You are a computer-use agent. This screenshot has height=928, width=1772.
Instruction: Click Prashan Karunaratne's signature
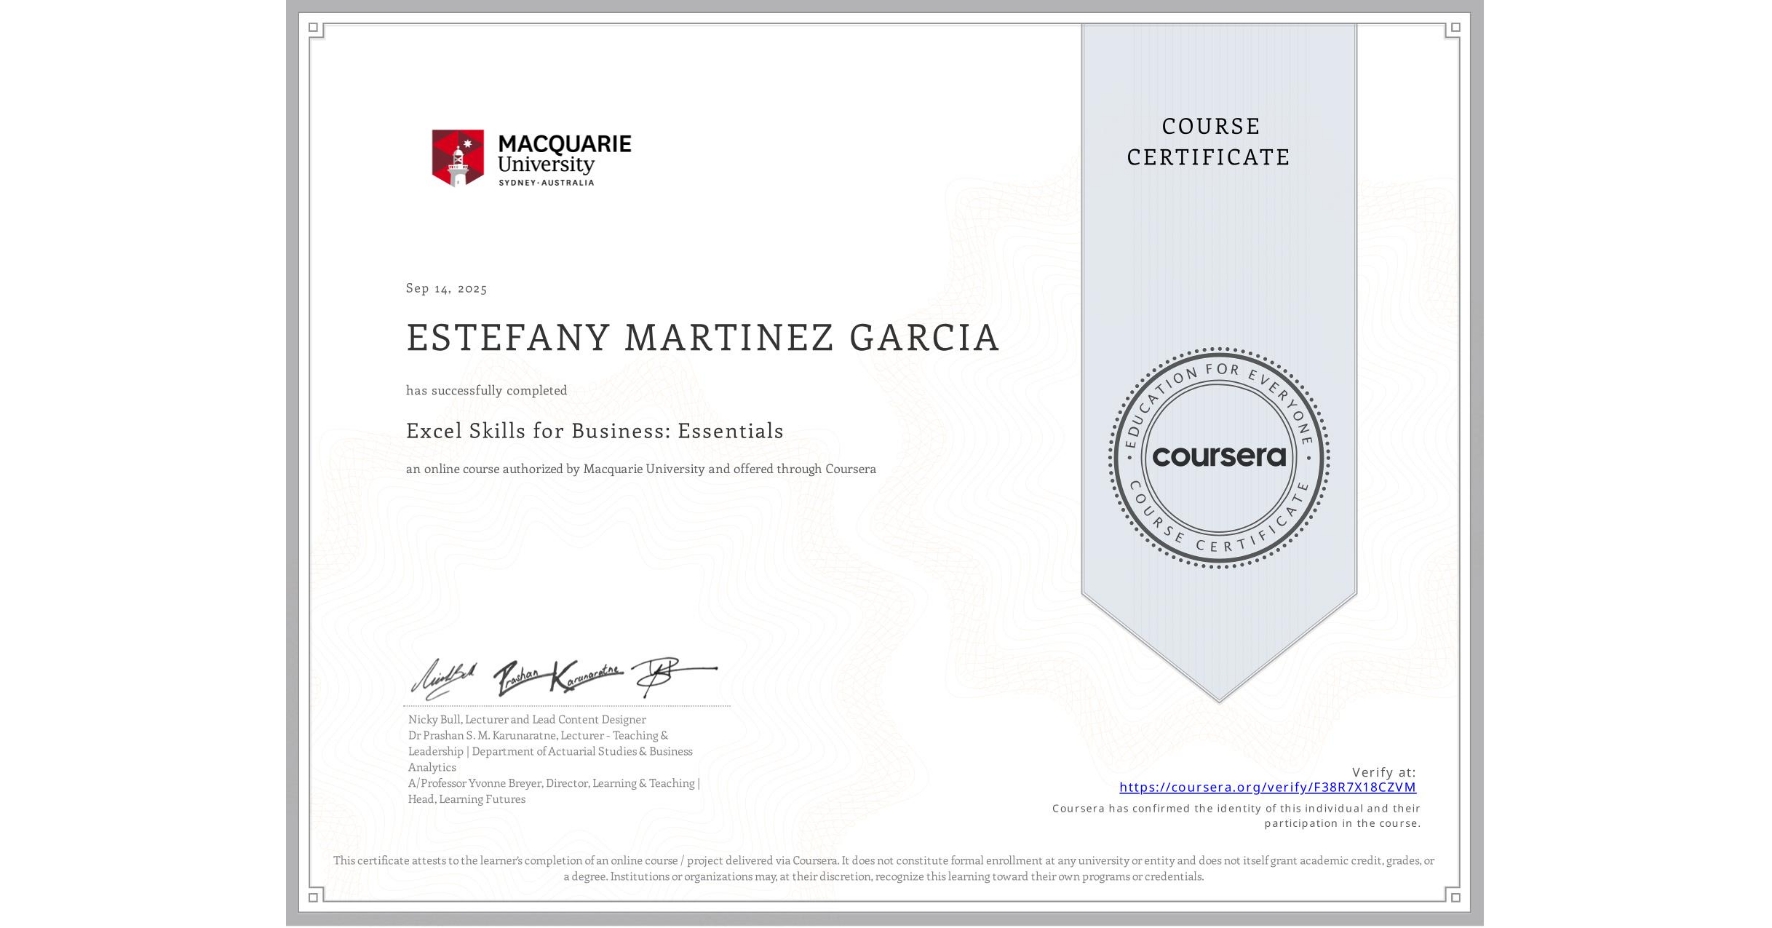(559, 678)
